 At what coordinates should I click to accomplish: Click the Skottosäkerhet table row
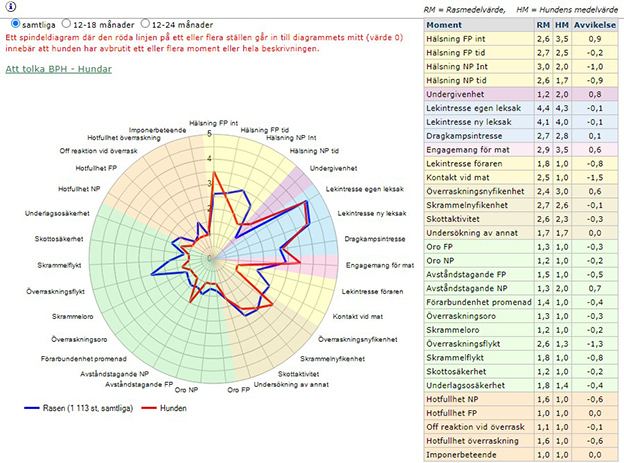coord(521,372)
